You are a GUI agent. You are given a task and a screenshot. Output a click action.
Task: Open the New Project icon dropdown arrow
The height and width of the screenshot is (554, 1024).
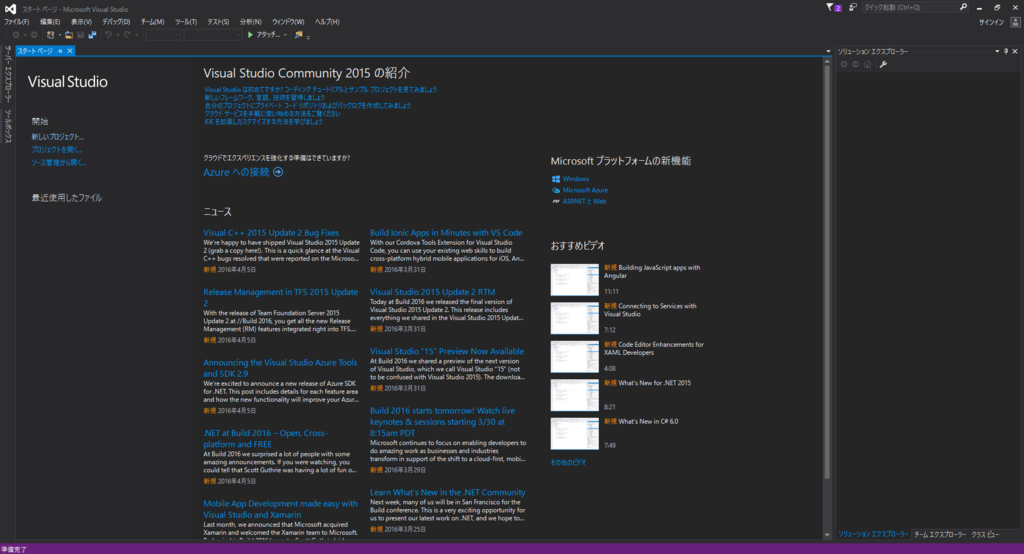59,35
